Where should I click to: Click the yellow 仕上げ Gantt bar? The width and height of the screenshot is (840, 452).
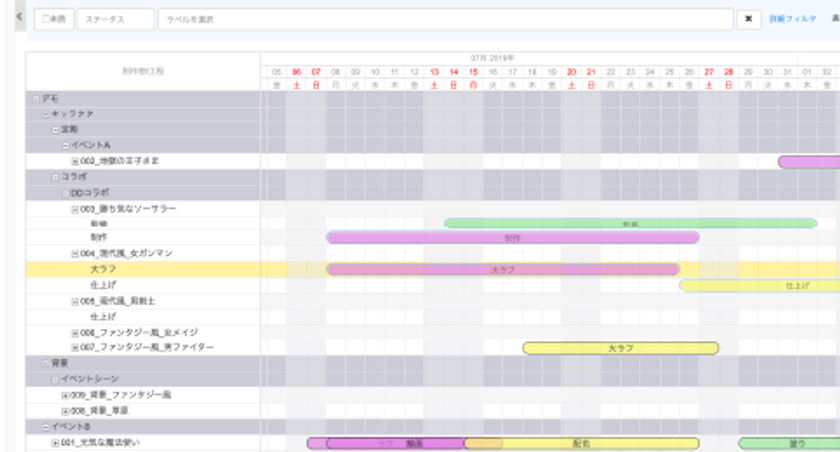[760, 286]
